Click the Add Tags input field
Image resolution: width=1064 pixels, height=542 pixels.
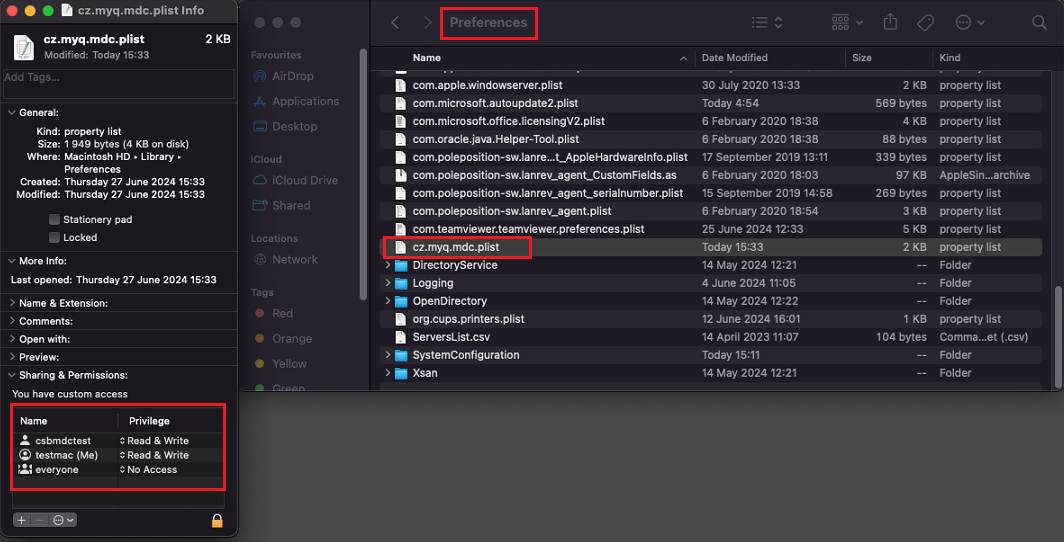tap(118, 77)
